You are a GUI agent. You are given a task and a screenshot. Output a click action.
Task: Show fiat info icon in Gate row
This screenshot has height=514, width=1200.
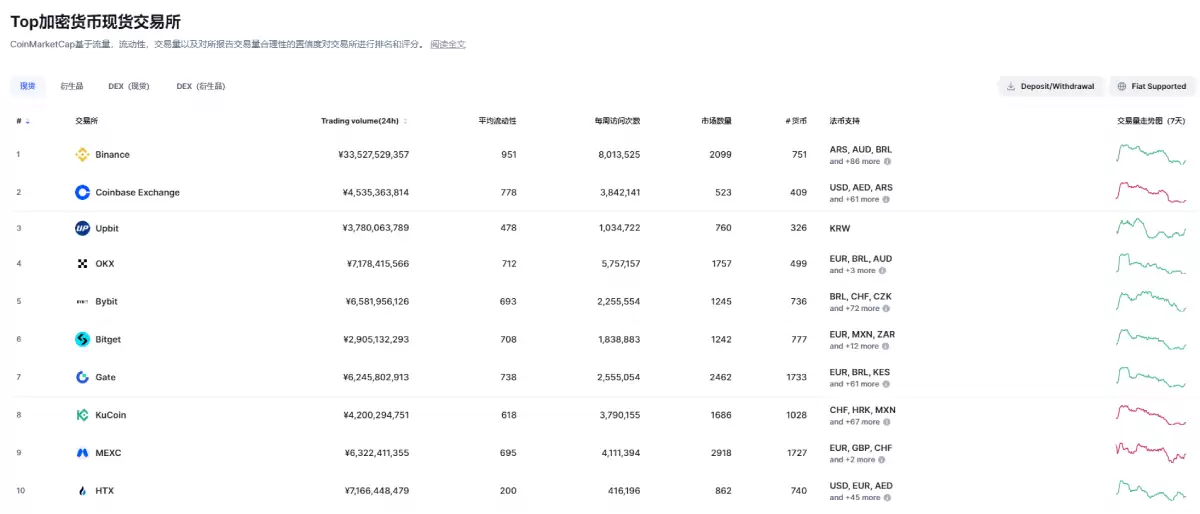[x=887, y=384]
